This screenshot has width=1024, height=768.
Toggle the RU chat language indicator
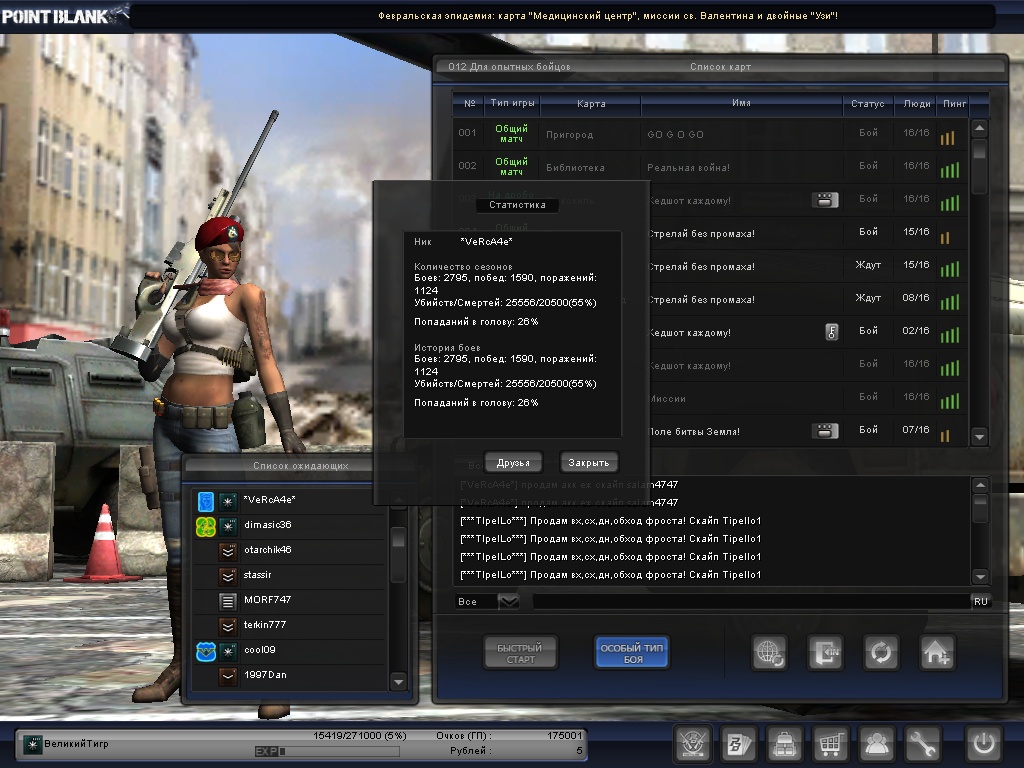pyautogui.click(x=981, y=601)
